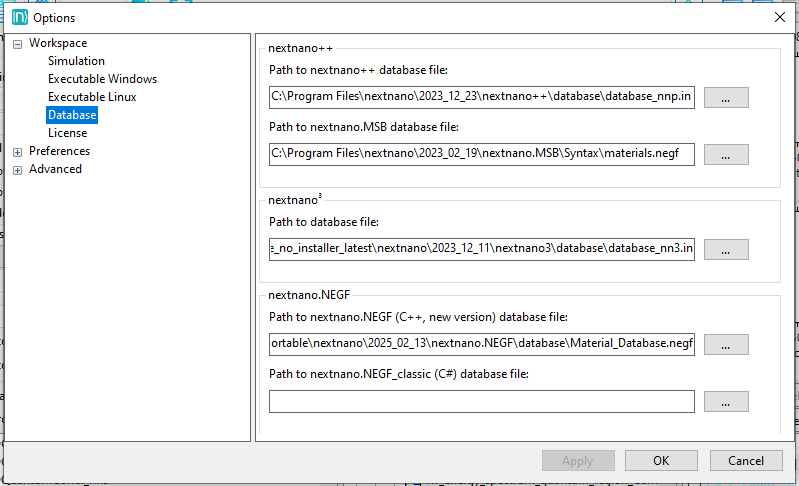This screenshot has height=486, width=799.
Task: Focus the nextnano³ database path field
Action: 481,250
